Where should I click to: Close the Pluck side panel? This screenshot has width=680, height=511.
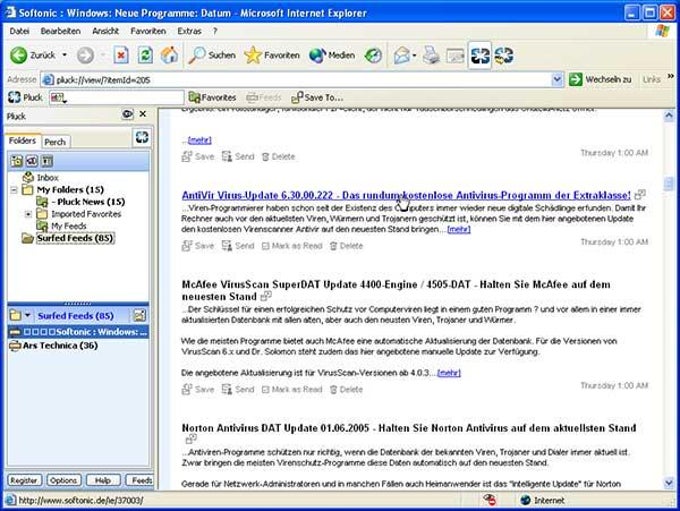143,114
